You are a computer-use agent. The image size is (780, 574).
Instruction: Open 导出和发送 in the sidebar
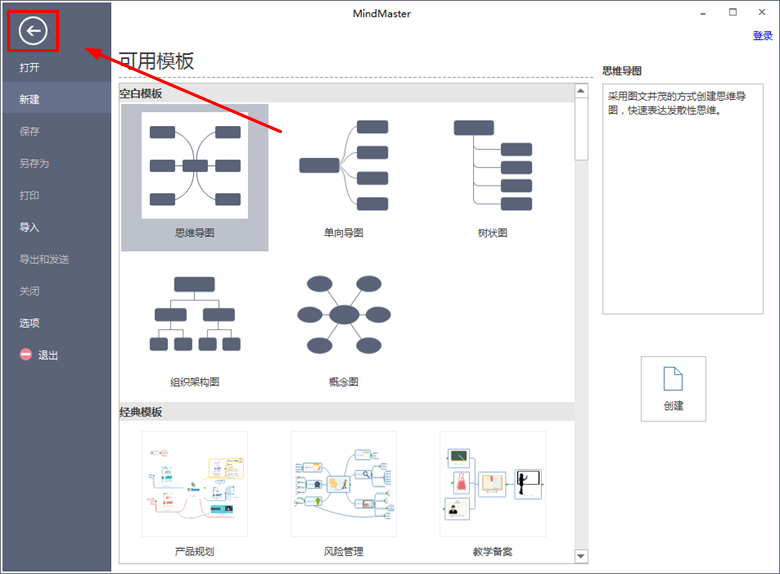coord(44,259)
